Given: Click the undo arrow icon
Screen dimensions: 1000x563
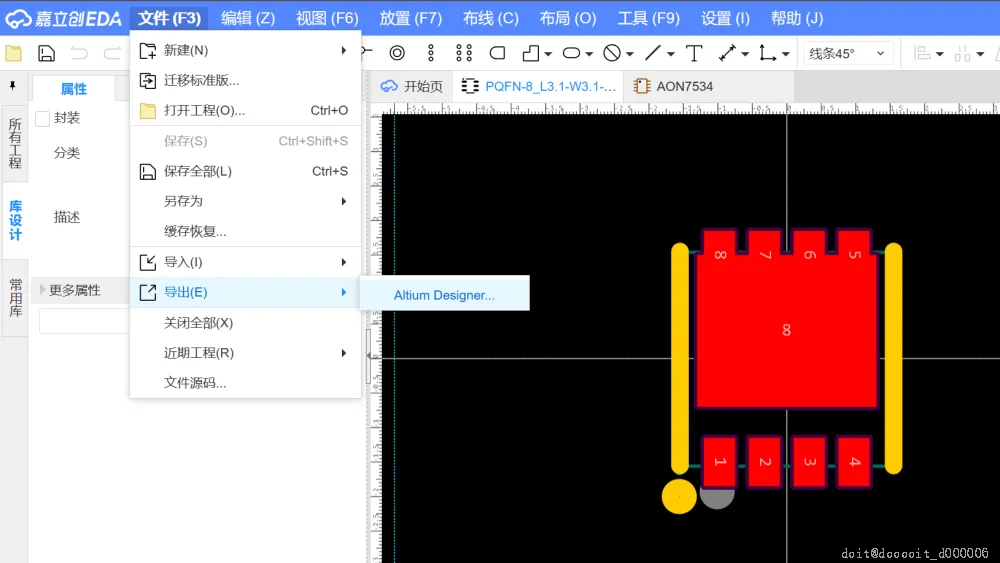Looking at the screenshot, I should pos(79,54).
